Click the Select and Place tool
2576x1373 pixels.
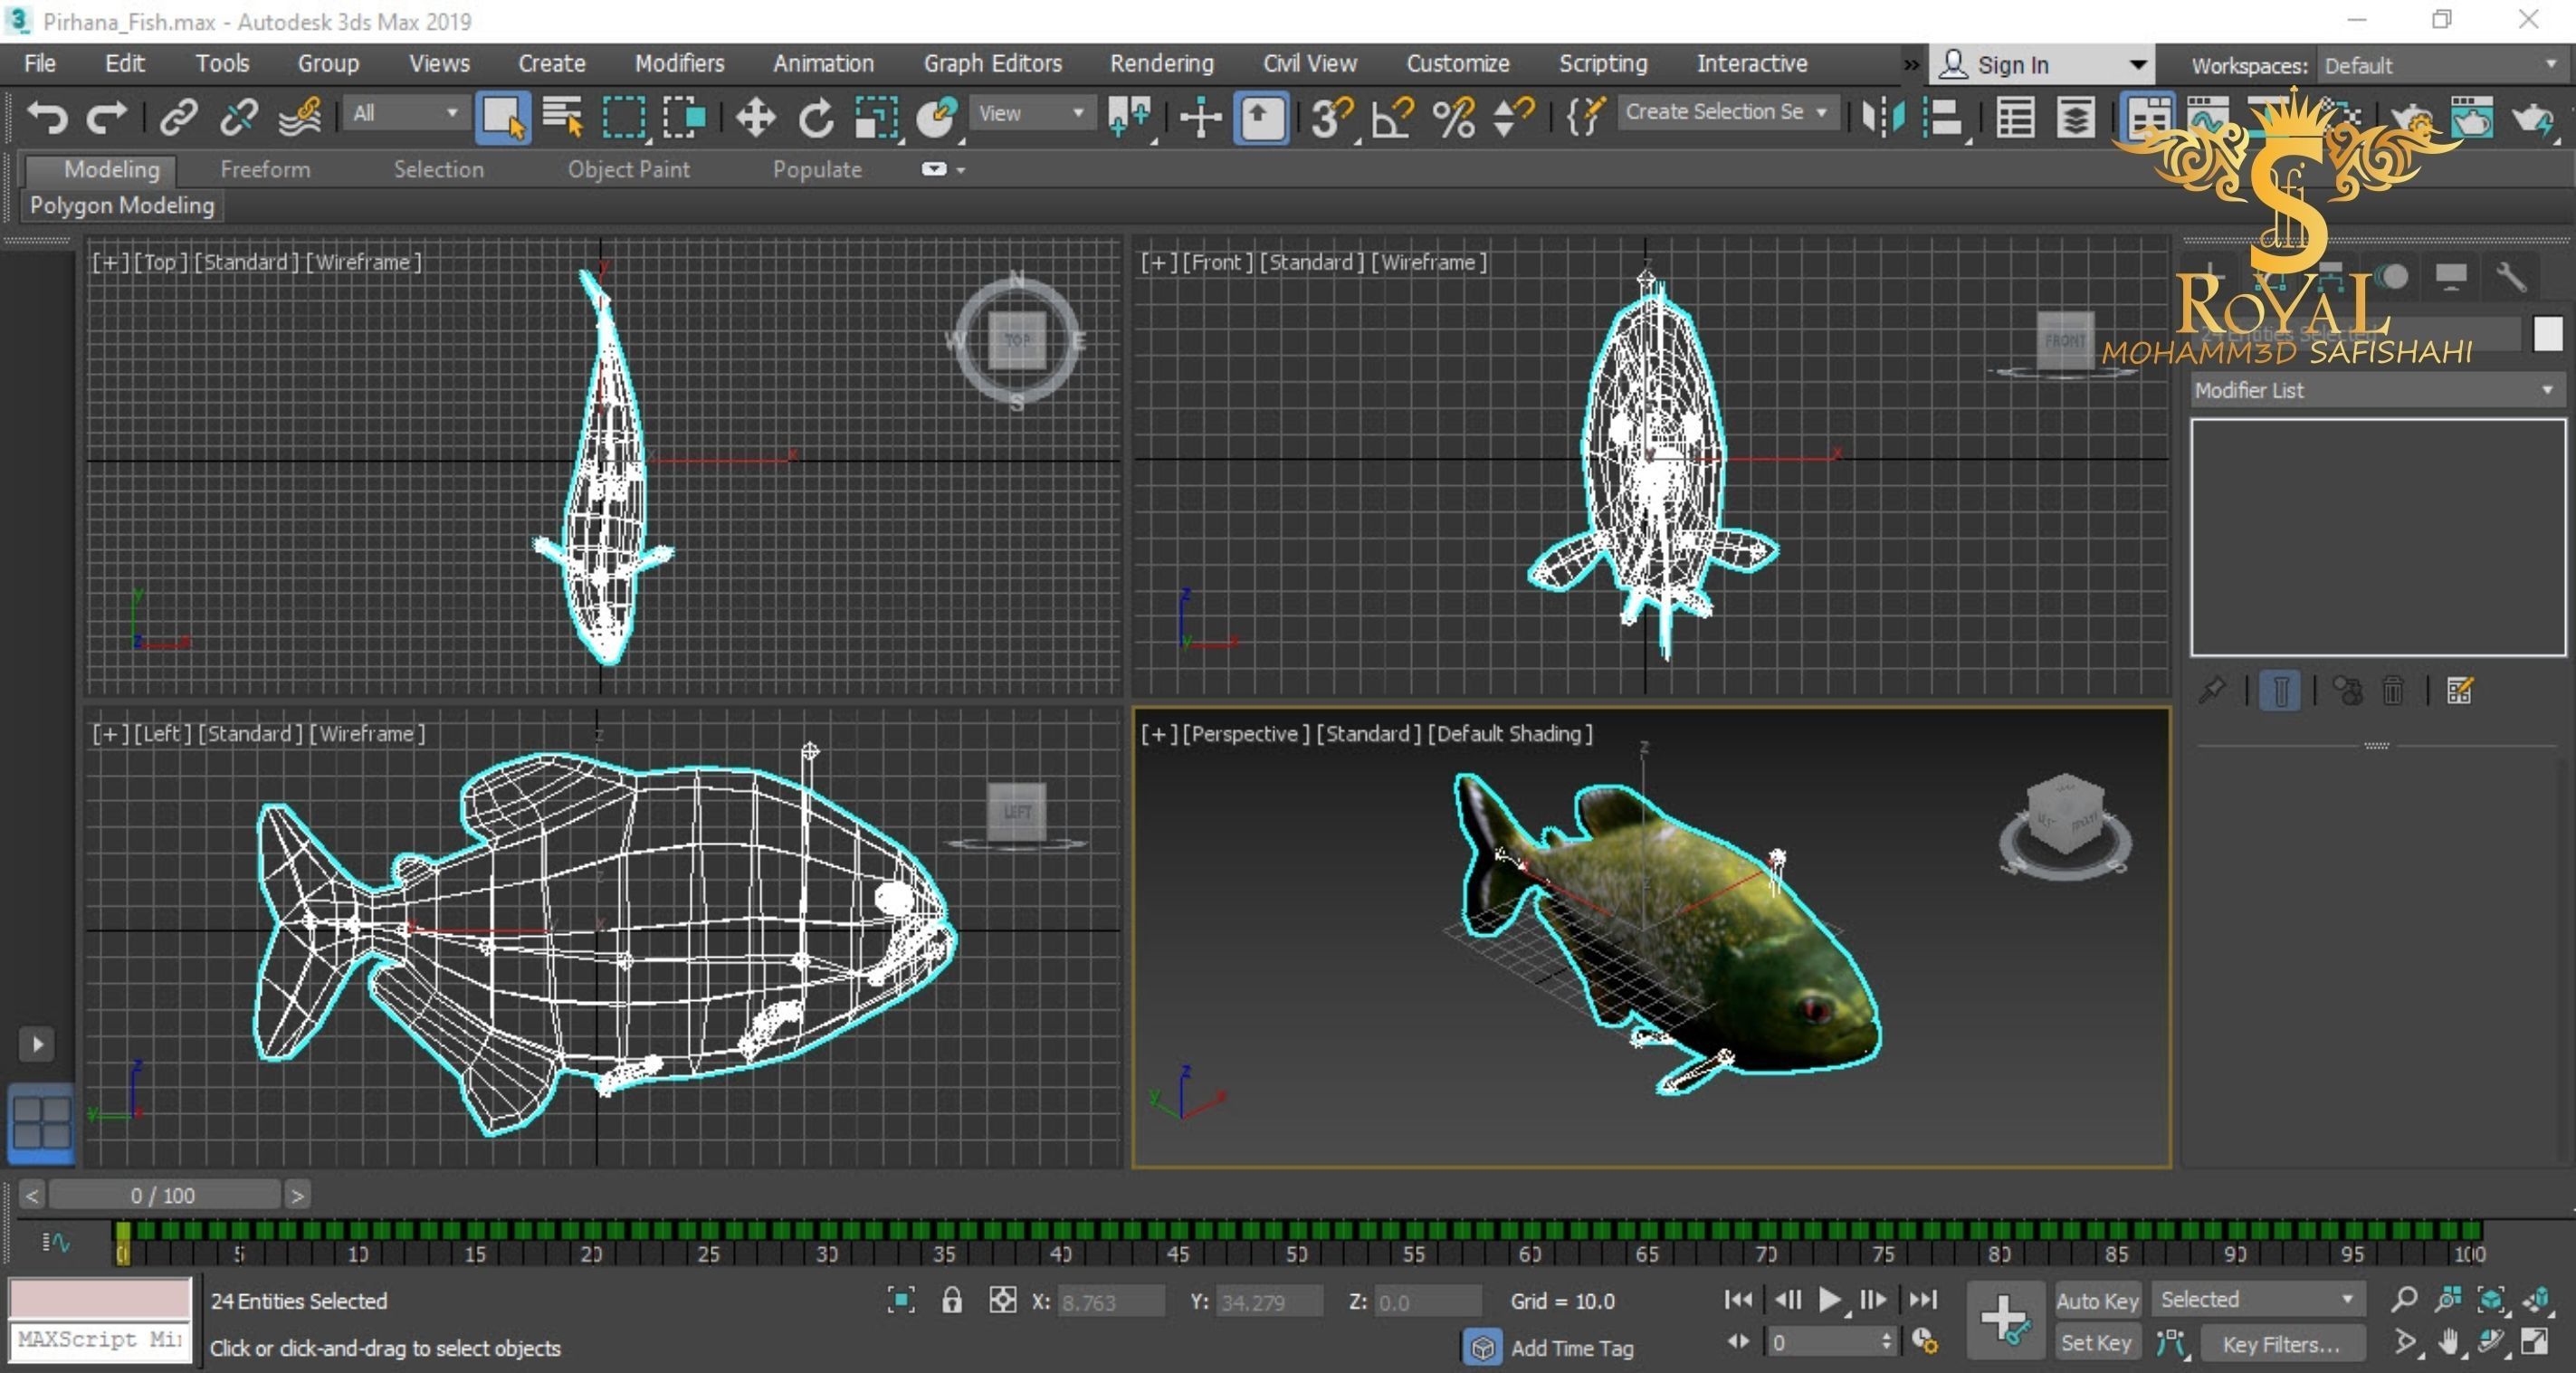click(937, 117)
